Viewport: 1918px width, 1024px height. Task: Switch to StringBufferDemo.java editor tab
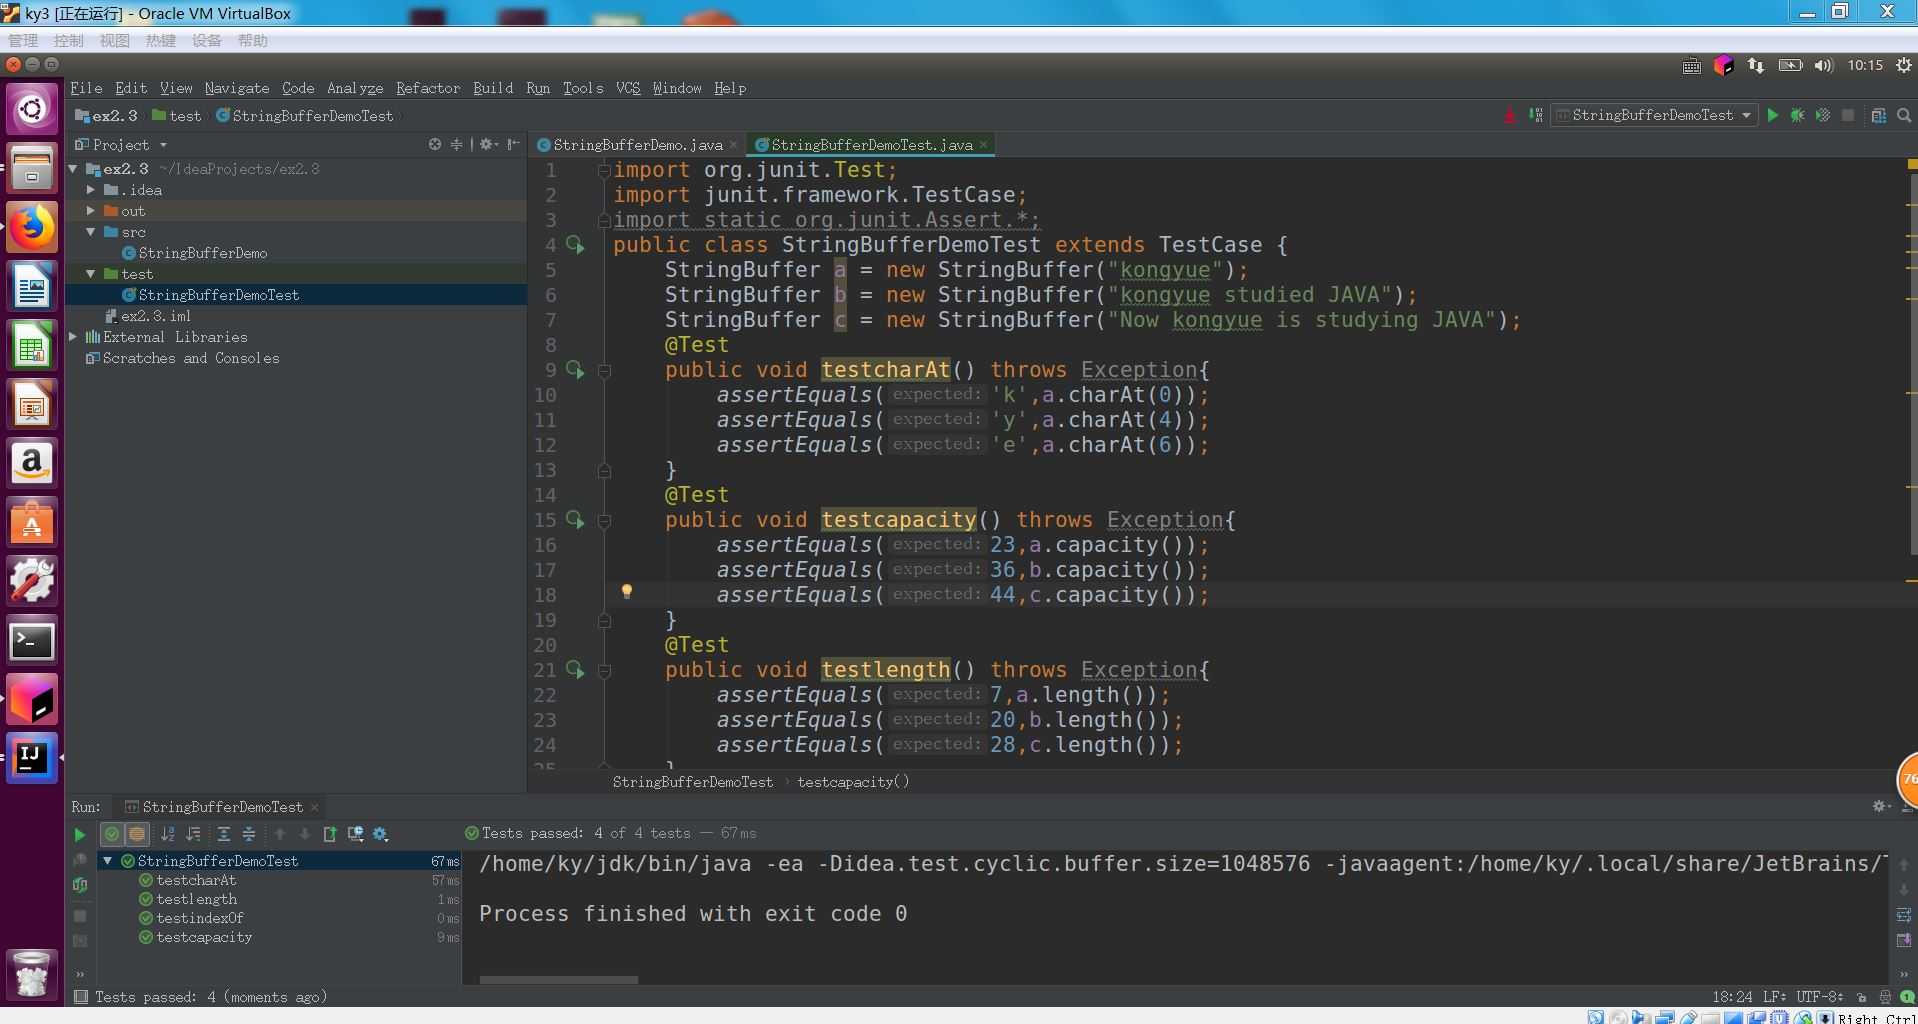click(x=637, y=145)
